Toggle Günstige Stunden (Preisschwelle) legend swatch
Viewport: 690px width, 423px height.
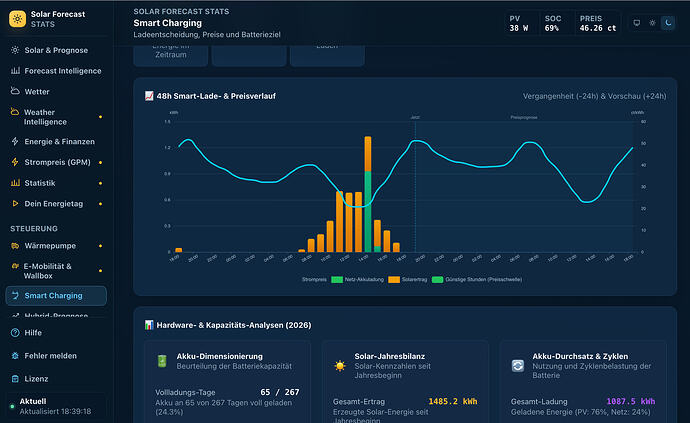point(437,280)
